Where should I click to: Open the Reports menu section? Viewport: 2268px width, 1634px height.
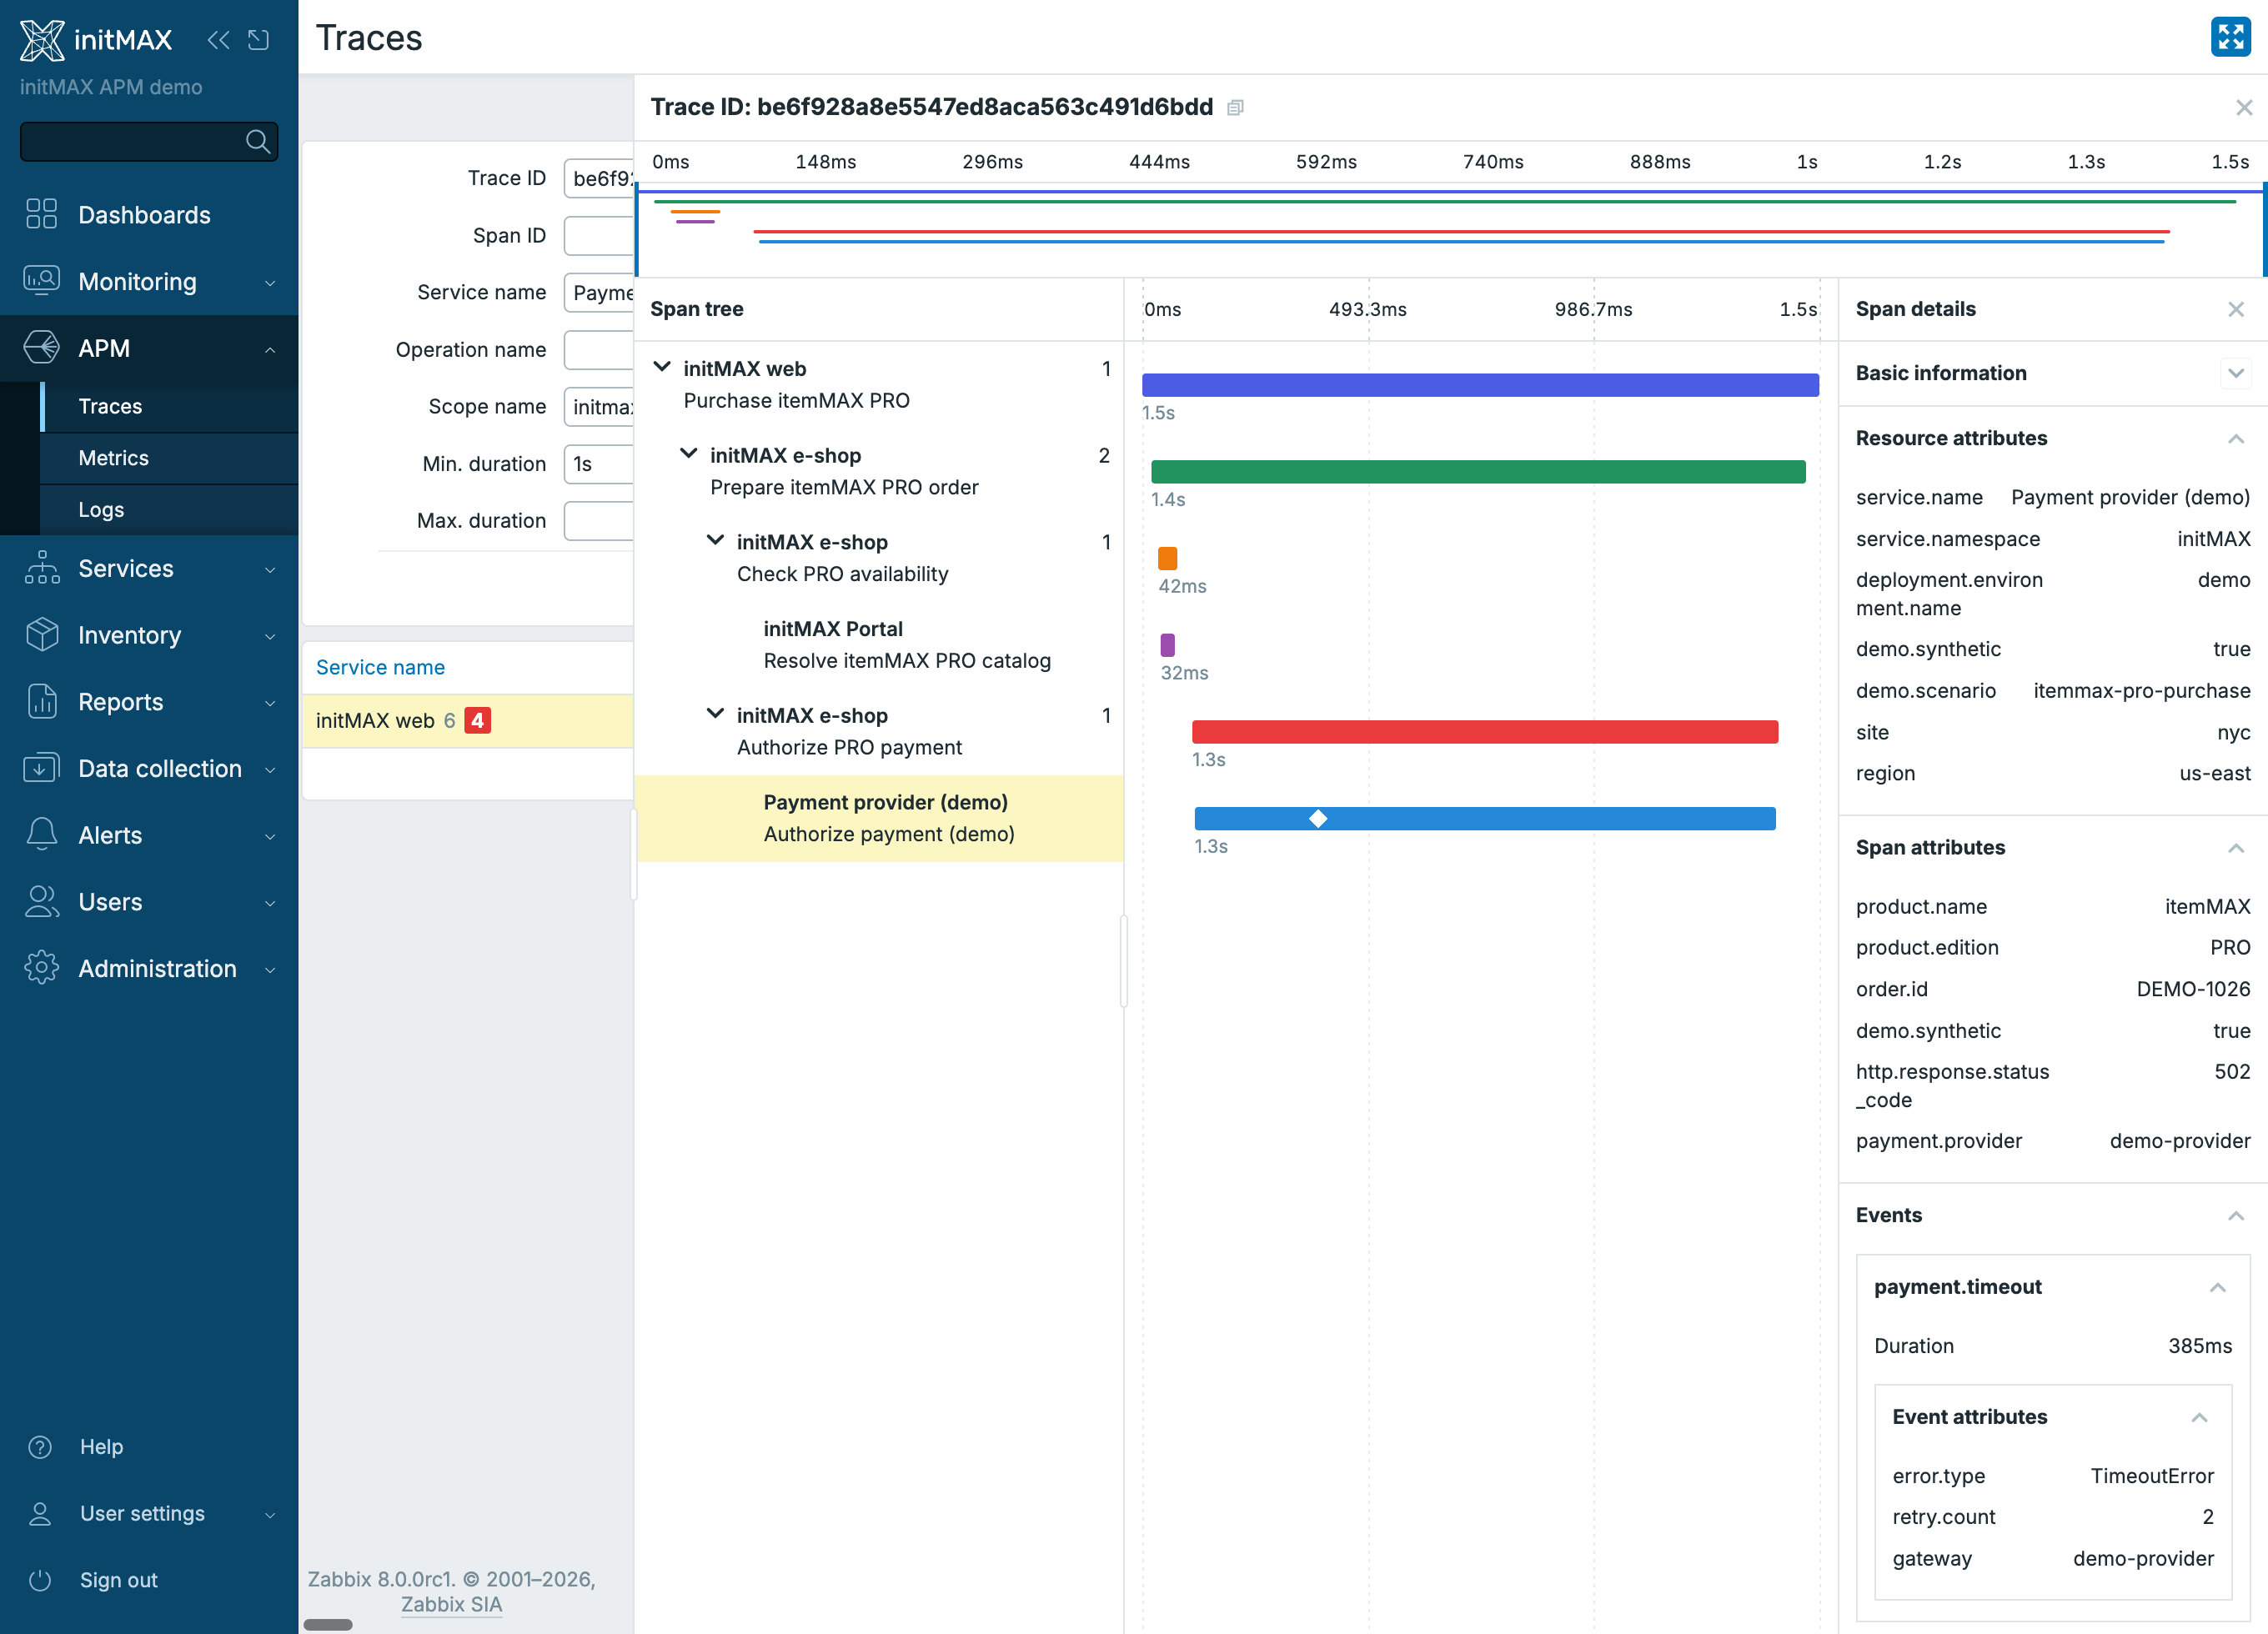pyautogui.click(x=149, y=702)
